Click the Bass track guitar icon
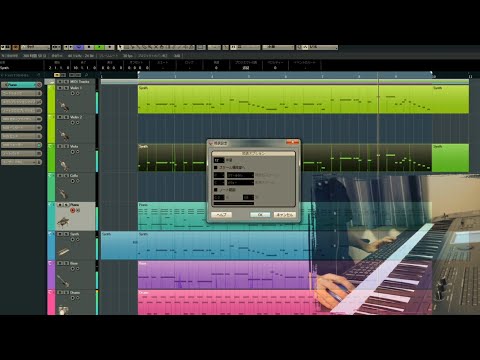 63,281
